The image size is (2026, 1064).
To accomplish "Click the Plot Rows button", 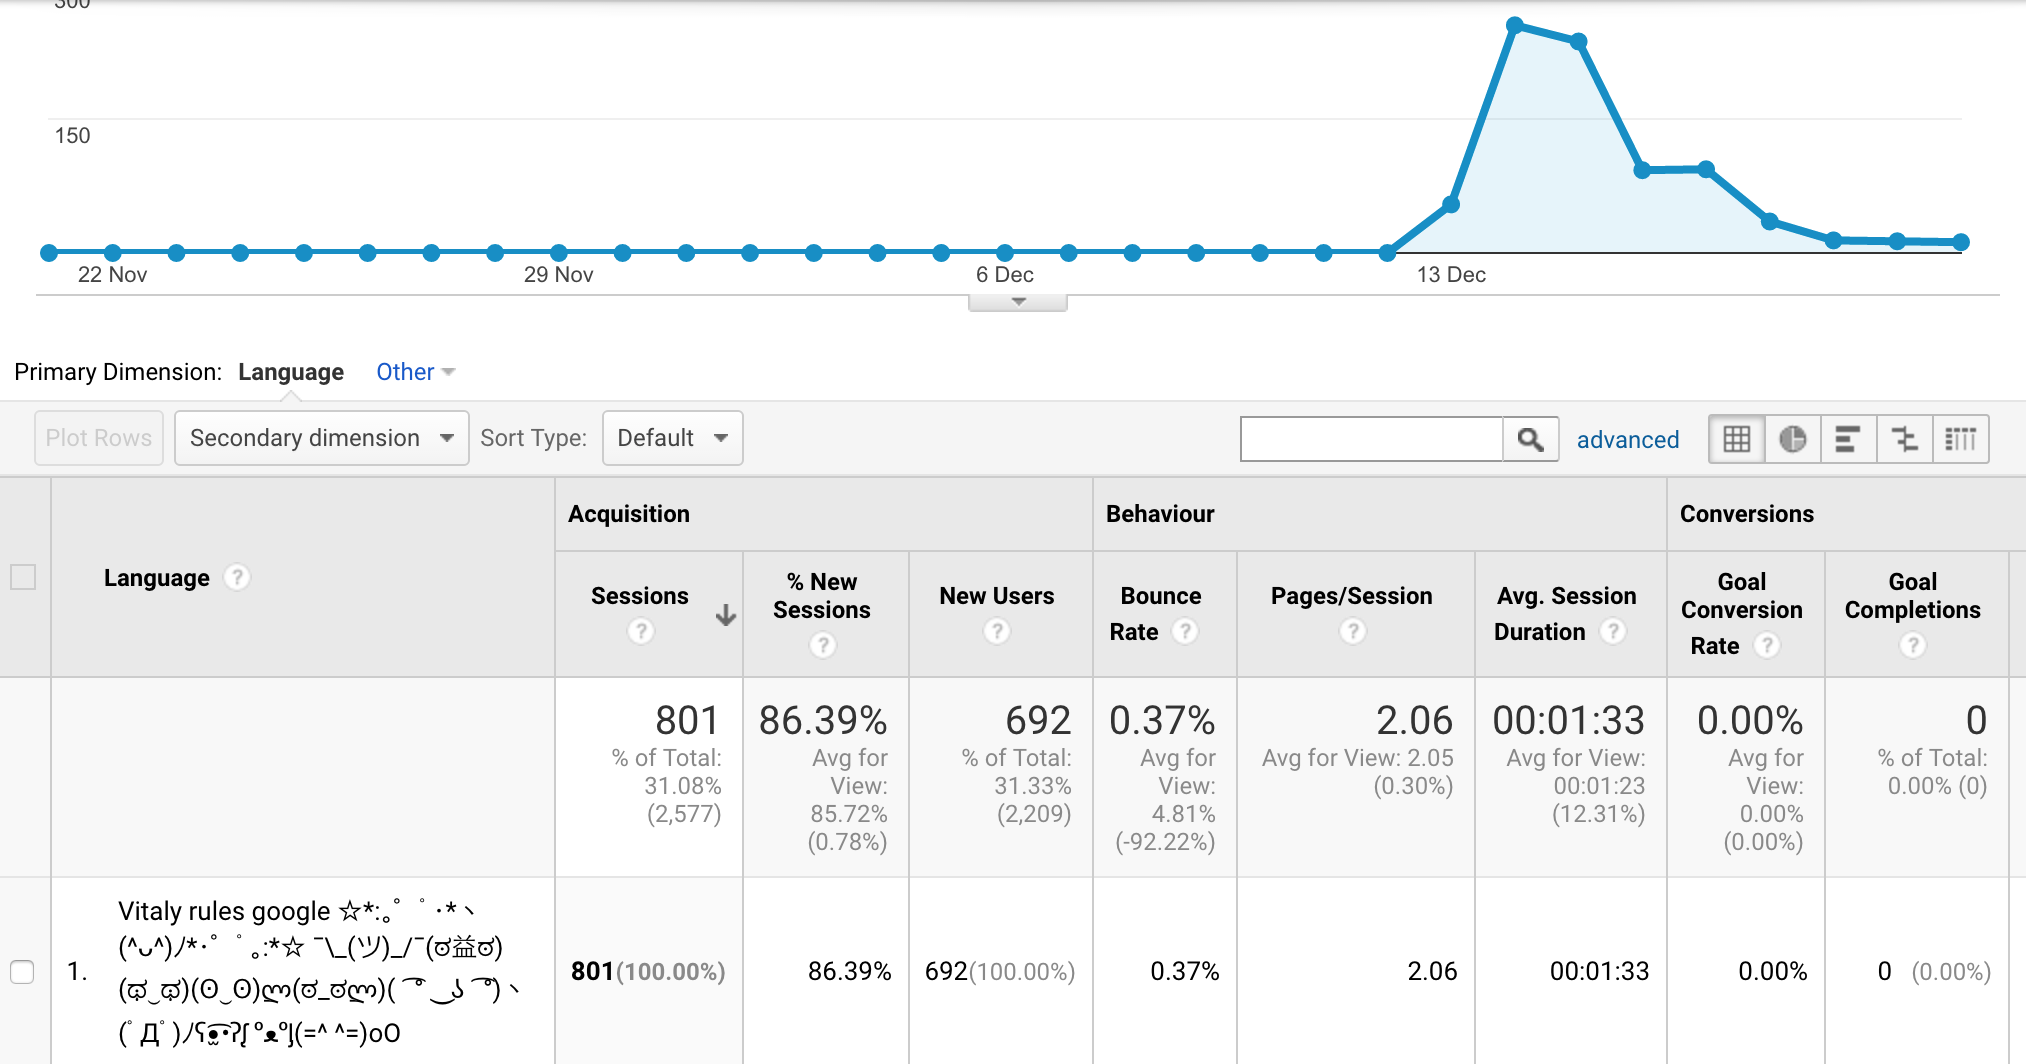I will [99, 438].
